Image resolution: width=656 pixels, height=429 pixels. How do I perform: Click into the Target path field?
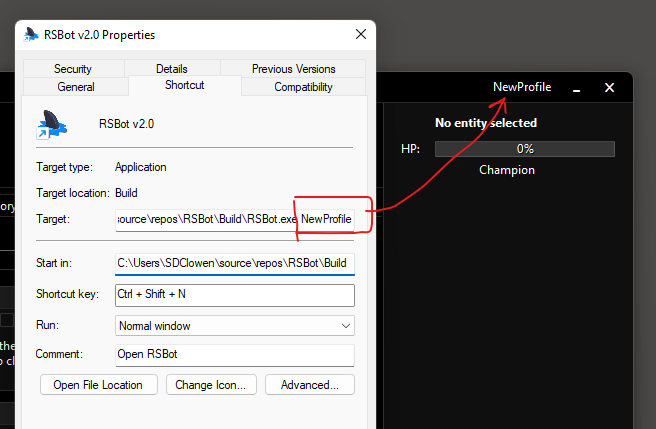click(235, 219)
